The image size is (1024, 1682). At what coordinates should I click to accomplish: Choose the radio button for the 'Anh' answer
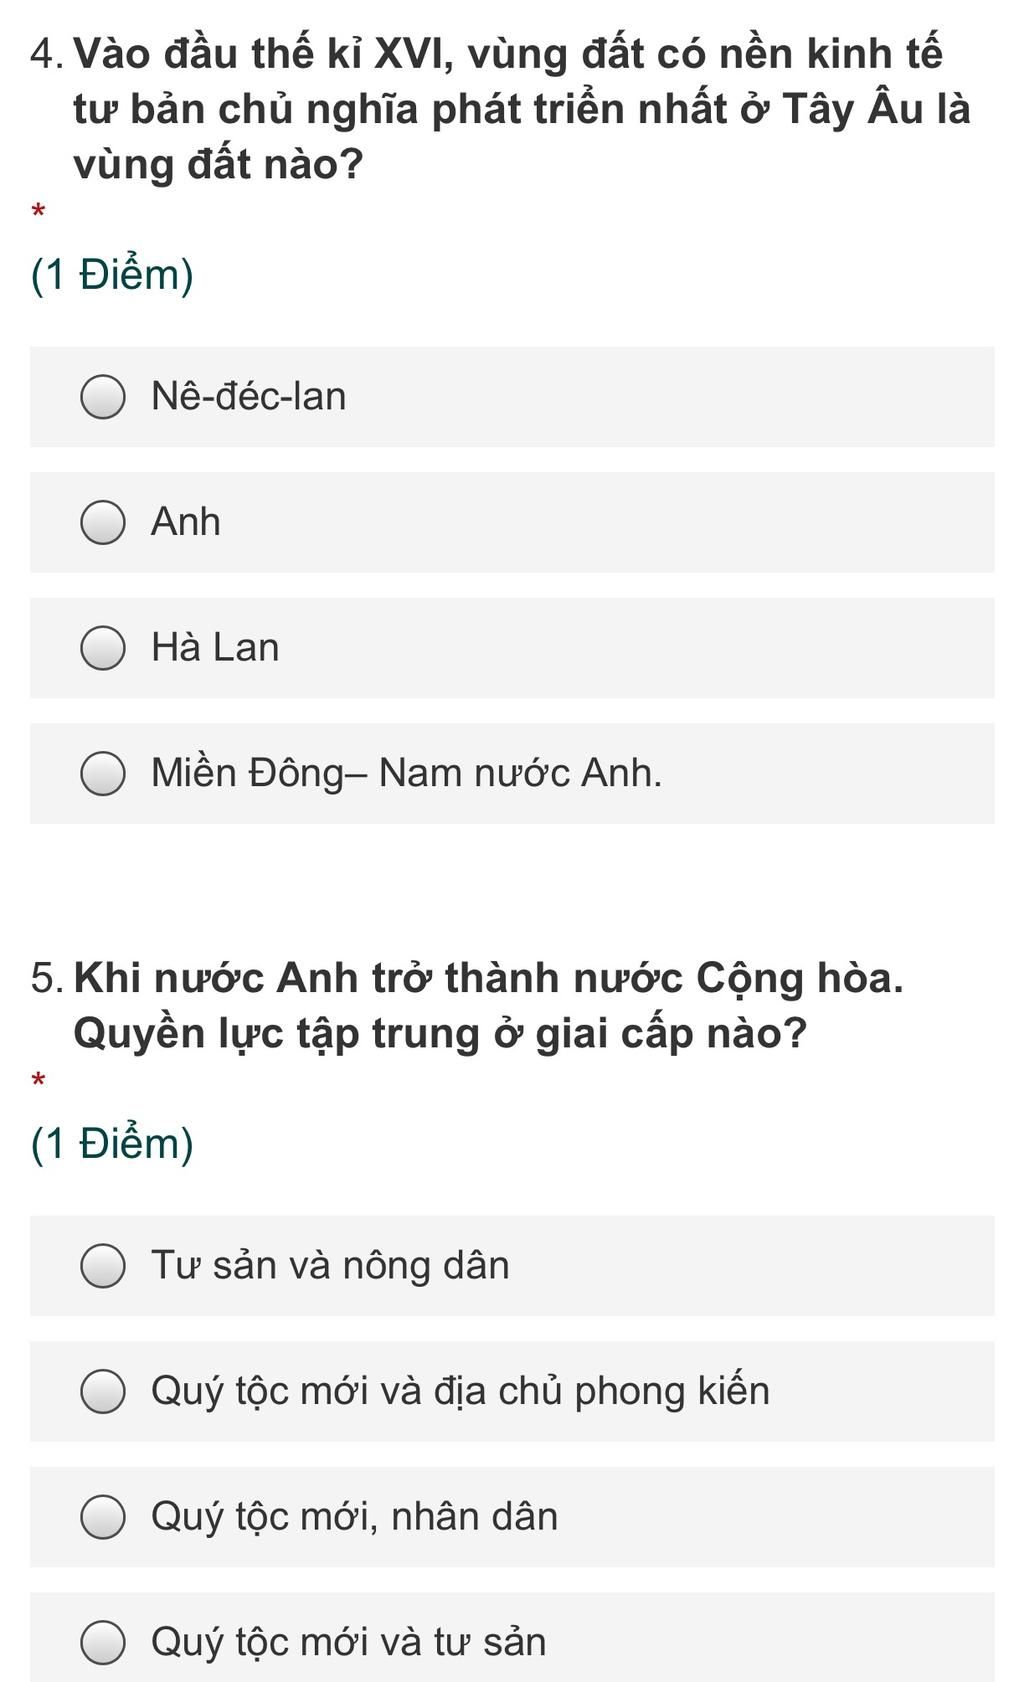point(102,523)
